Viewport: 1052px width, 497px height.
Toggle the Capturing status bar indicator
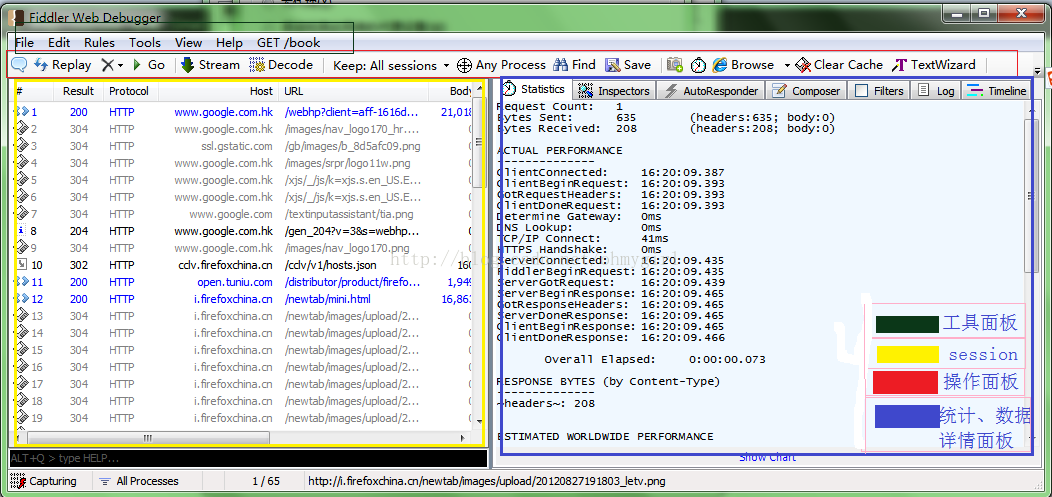(44, 481)
